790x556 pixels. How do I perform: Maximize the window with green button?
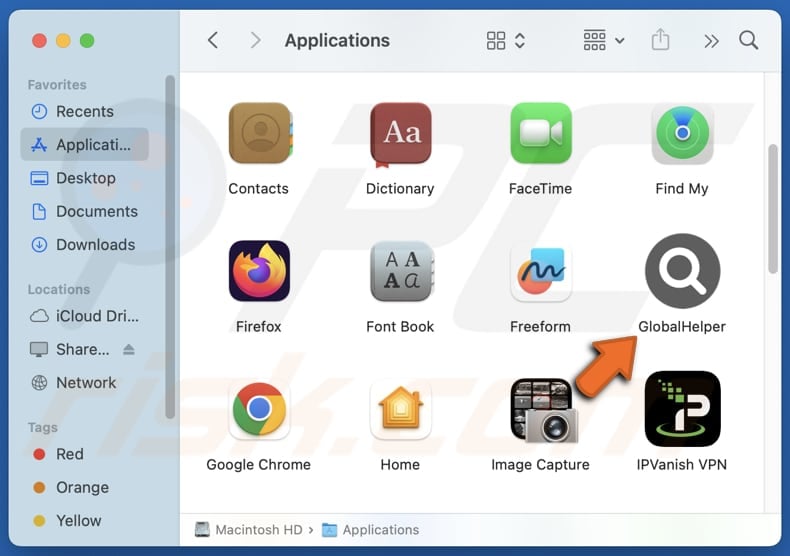87,40
